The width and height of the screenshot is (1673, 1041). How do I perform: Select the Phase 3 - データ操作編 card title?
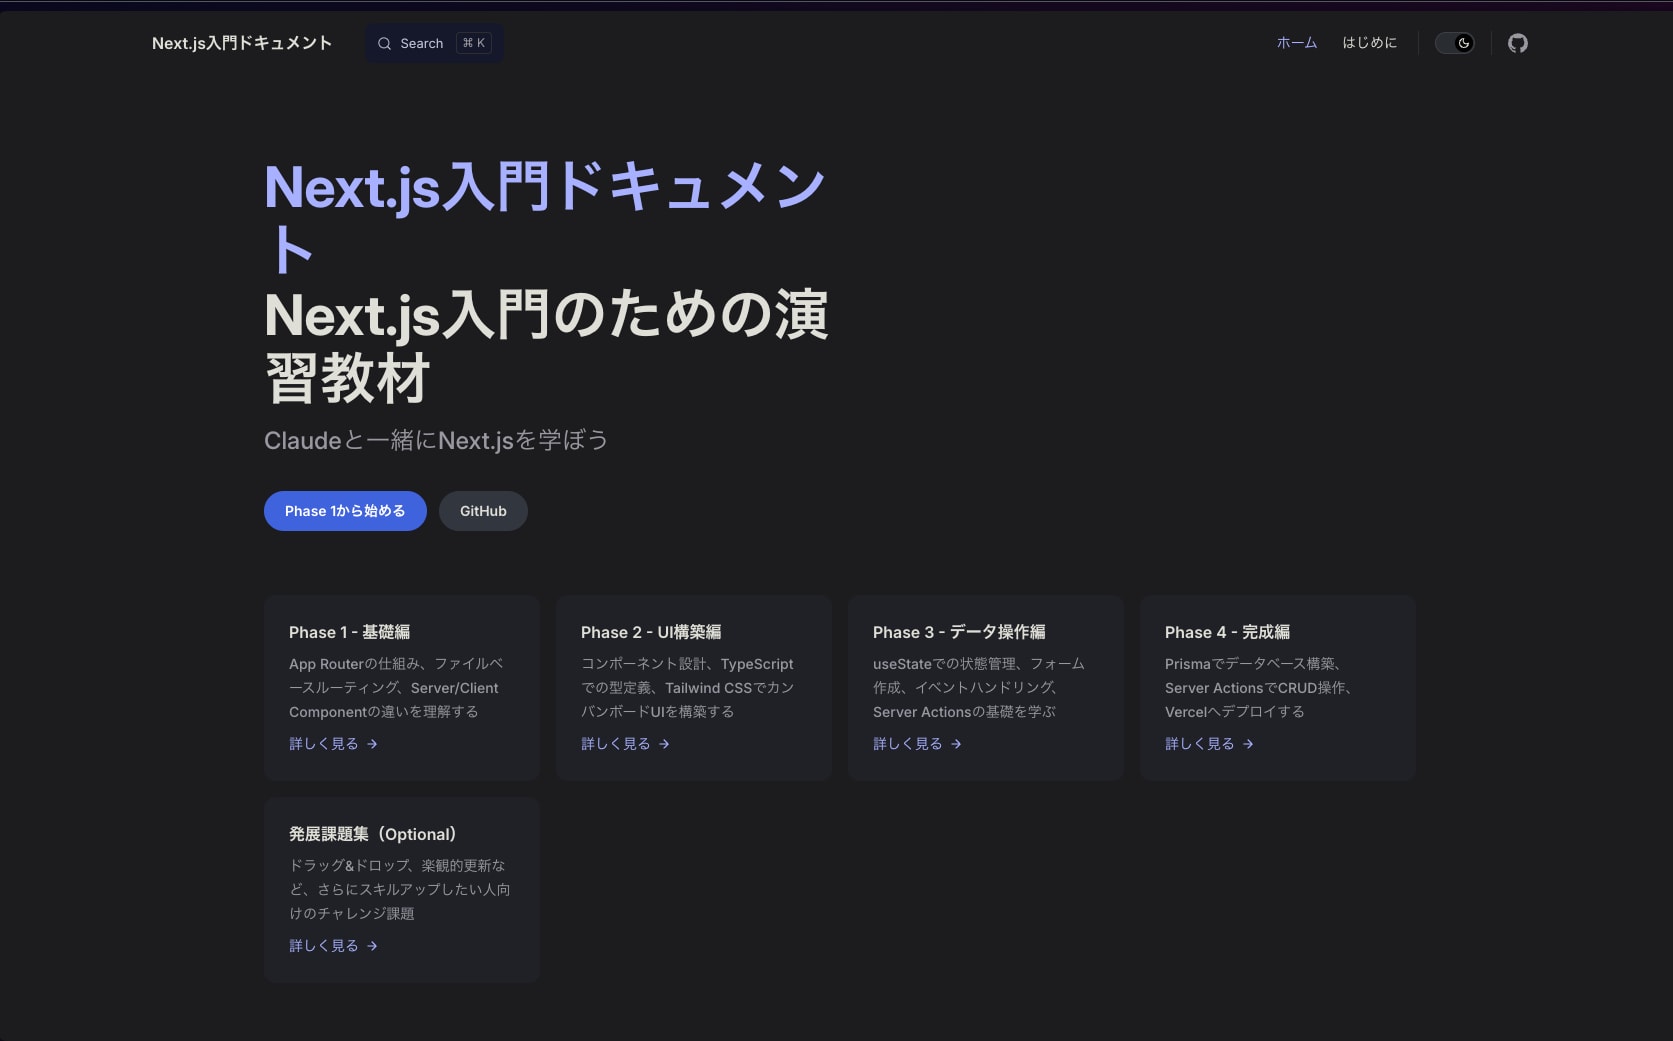tap(959, 632)
